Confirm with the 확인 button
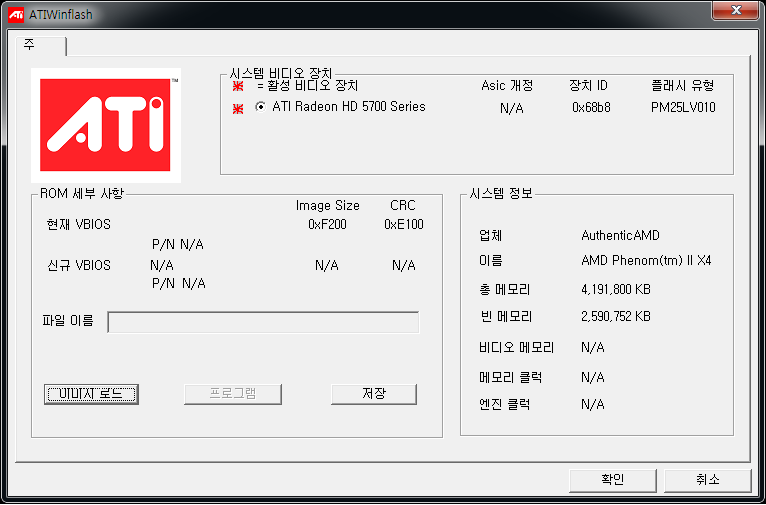766x505 pixels. tap(613, 481)
